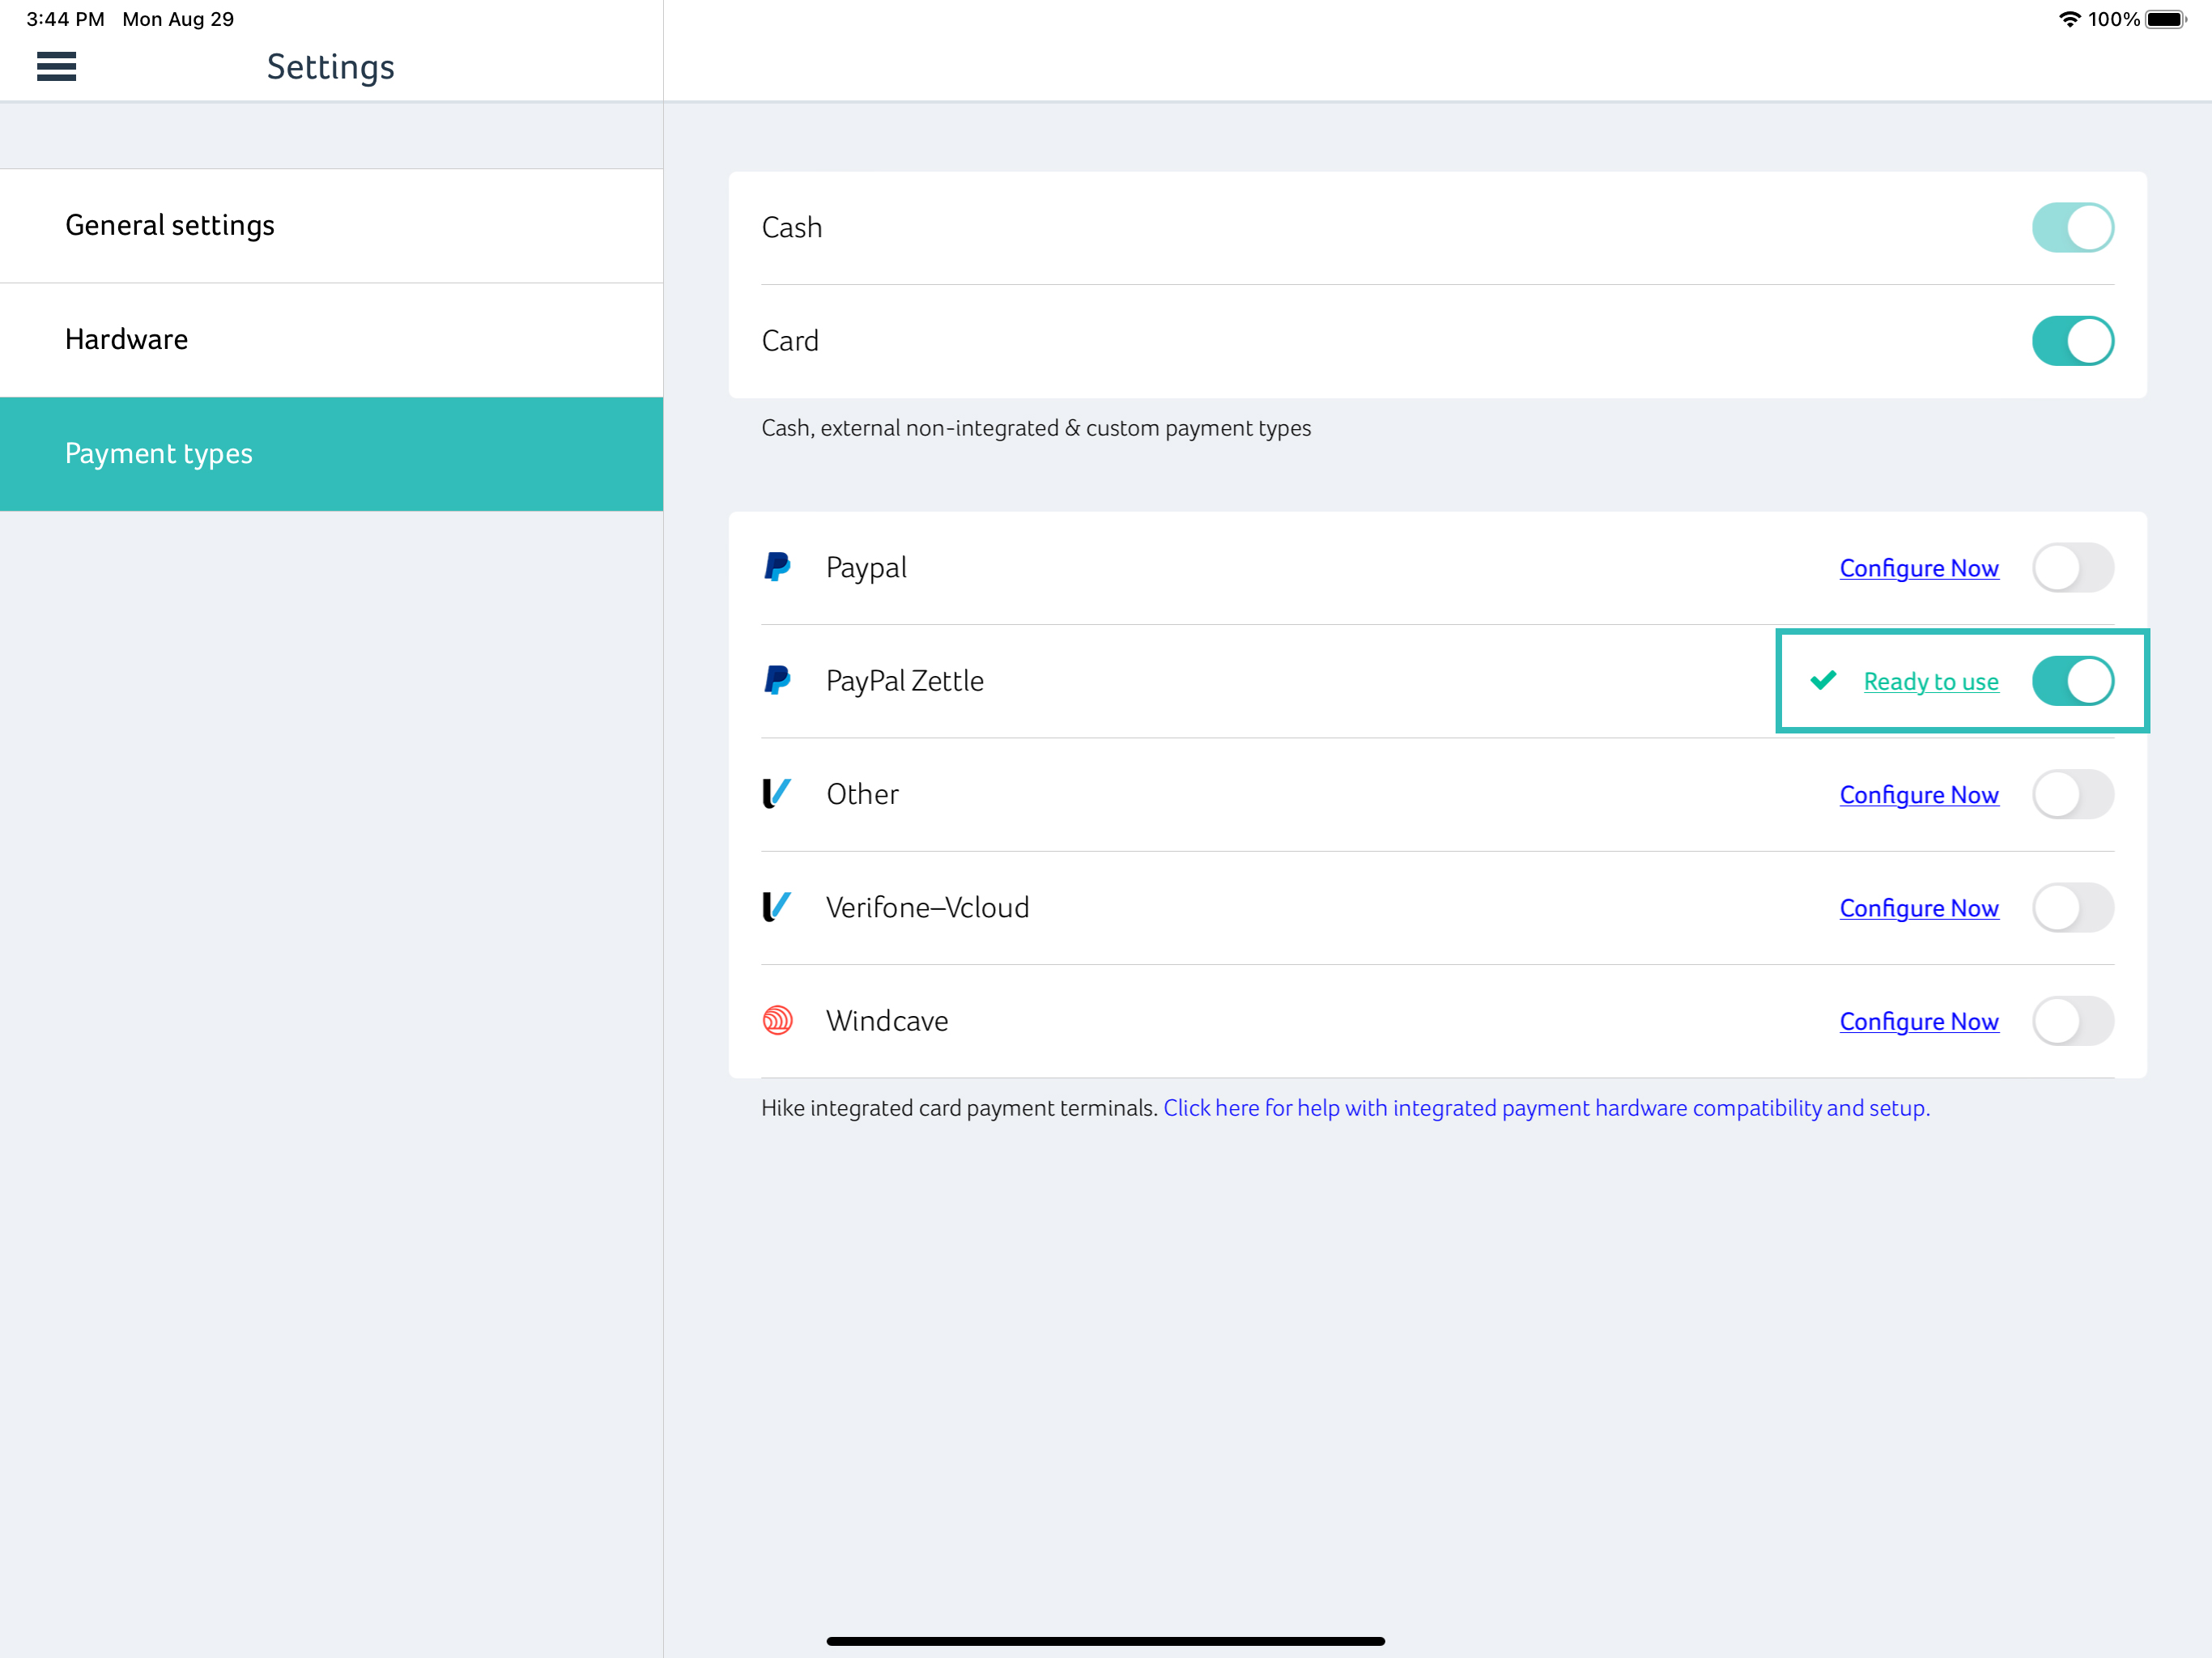This screenshot has height=1658, width=2212.
Task: Open the hamburger menu
Action: [x=56, y=67]
